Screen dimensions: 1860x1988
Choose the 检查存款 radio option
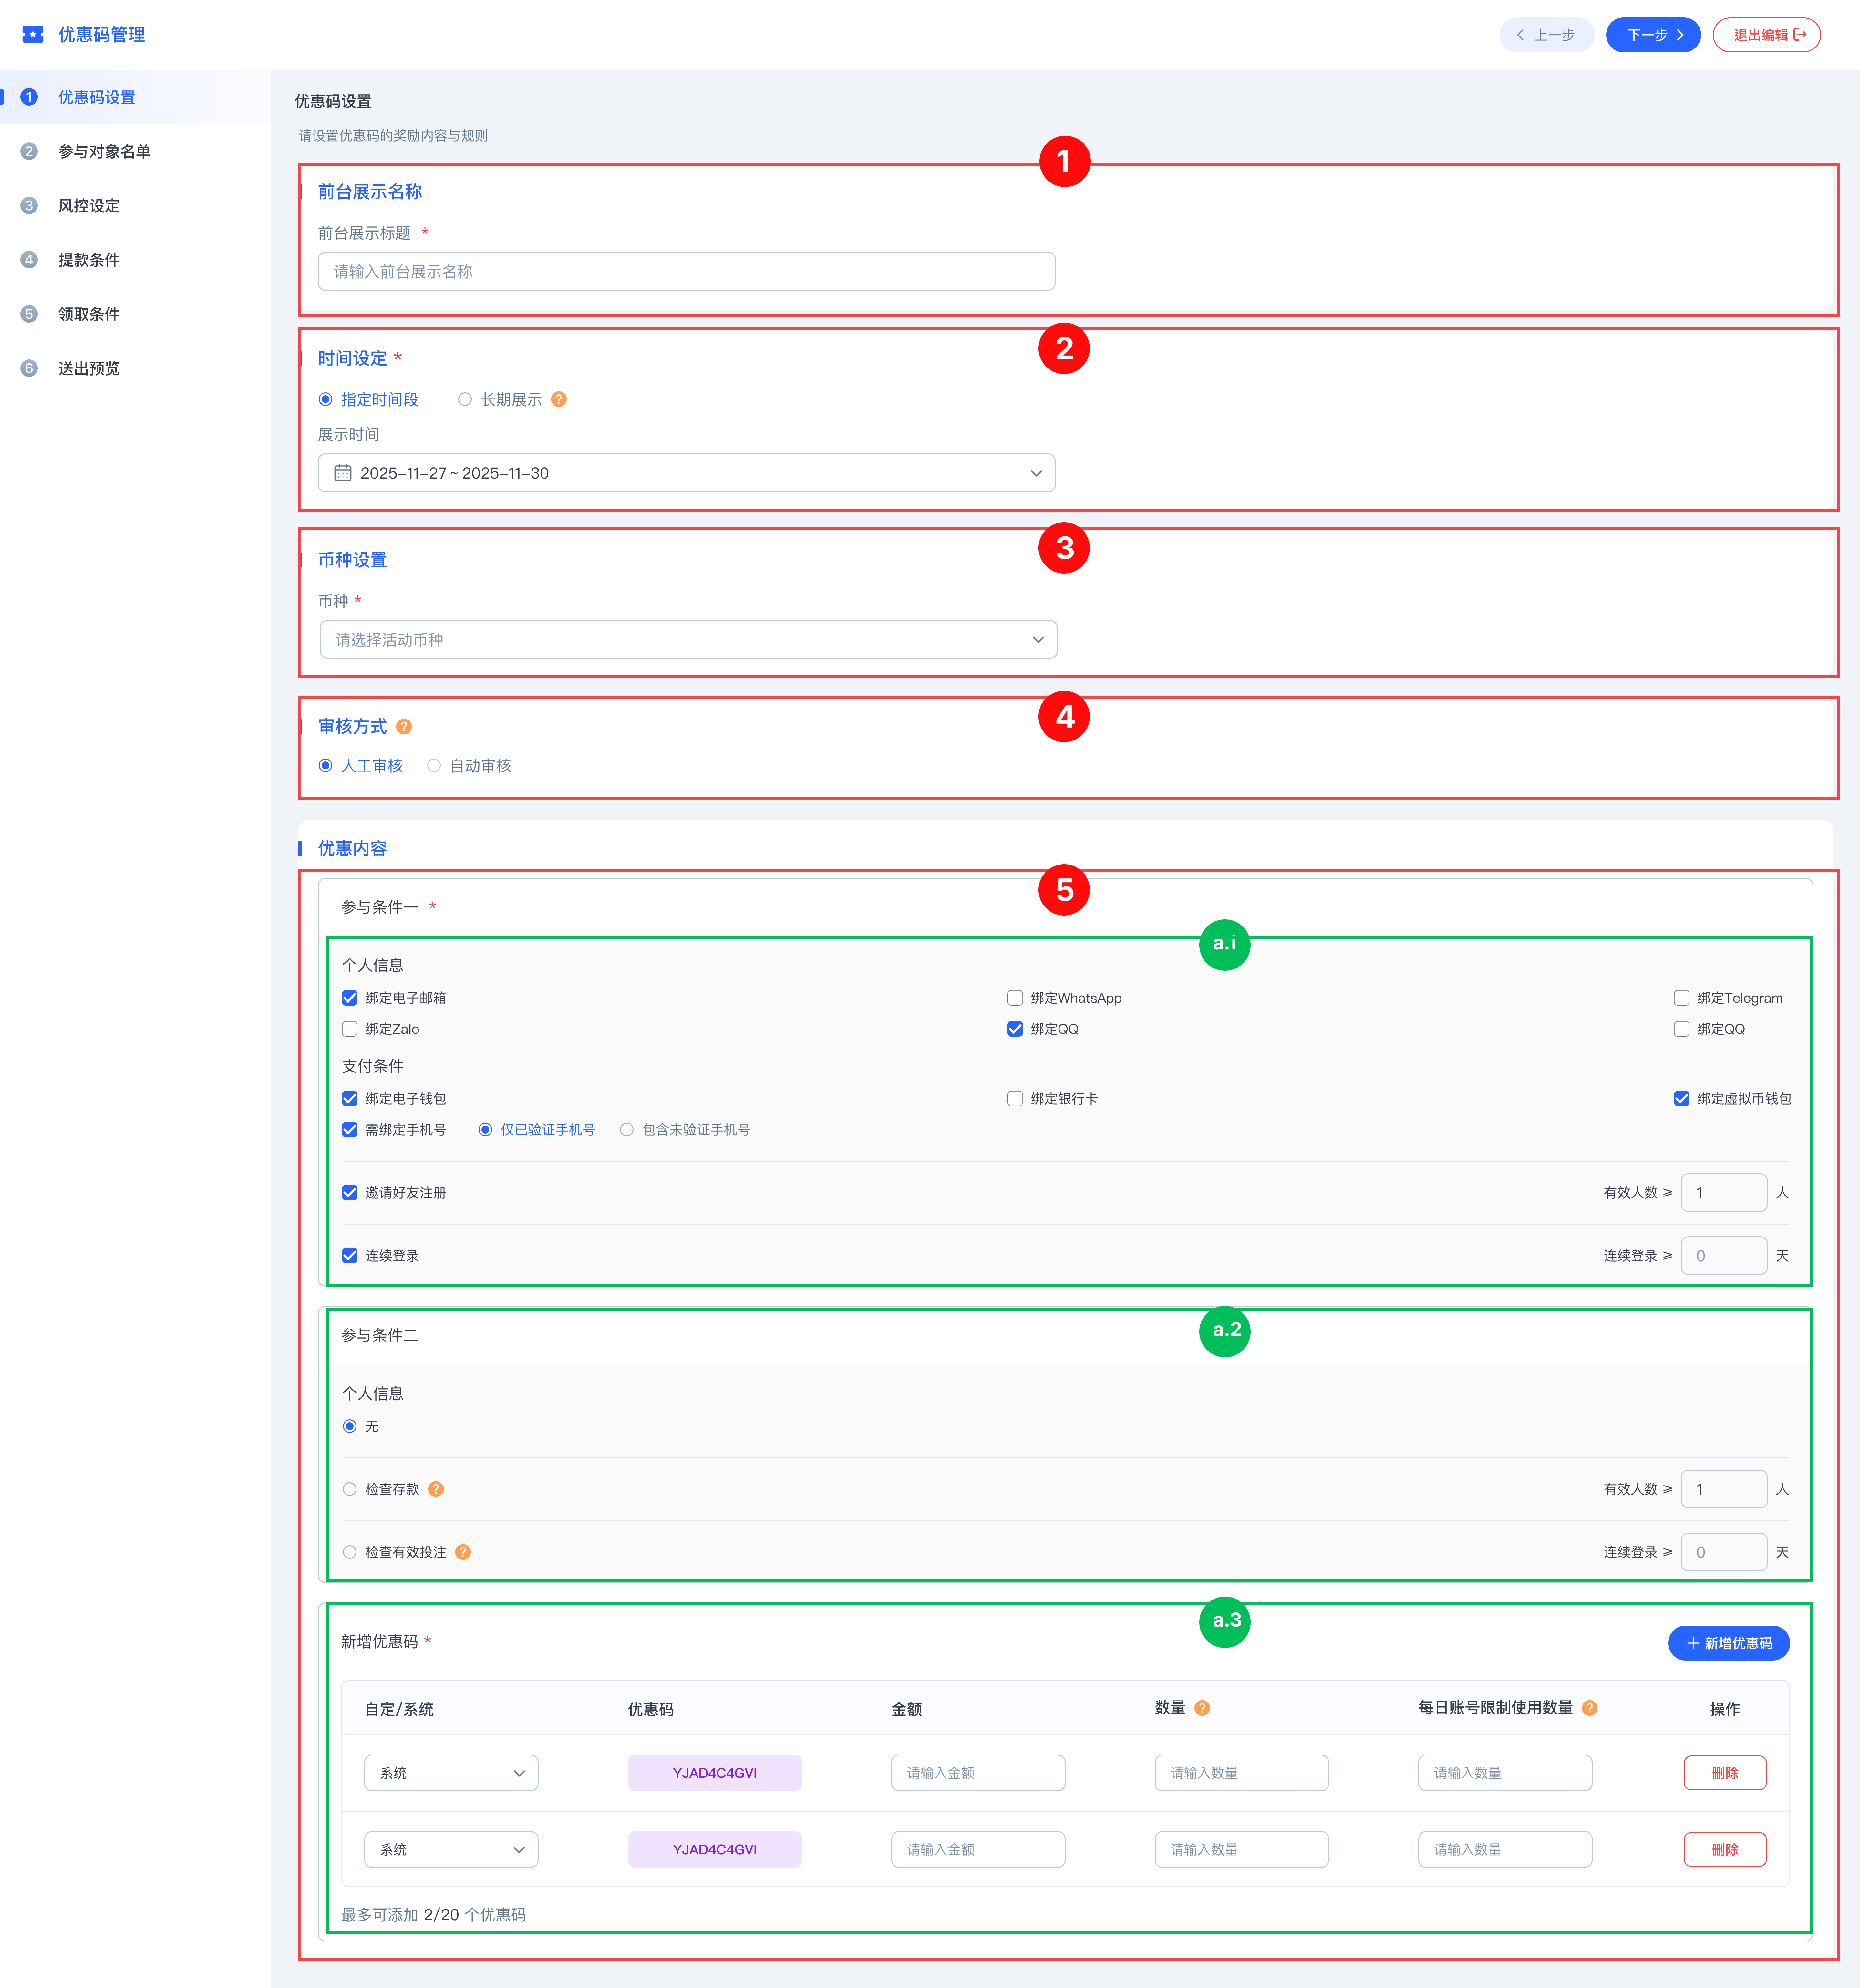pyautogui.click(x=350, y=1489)
